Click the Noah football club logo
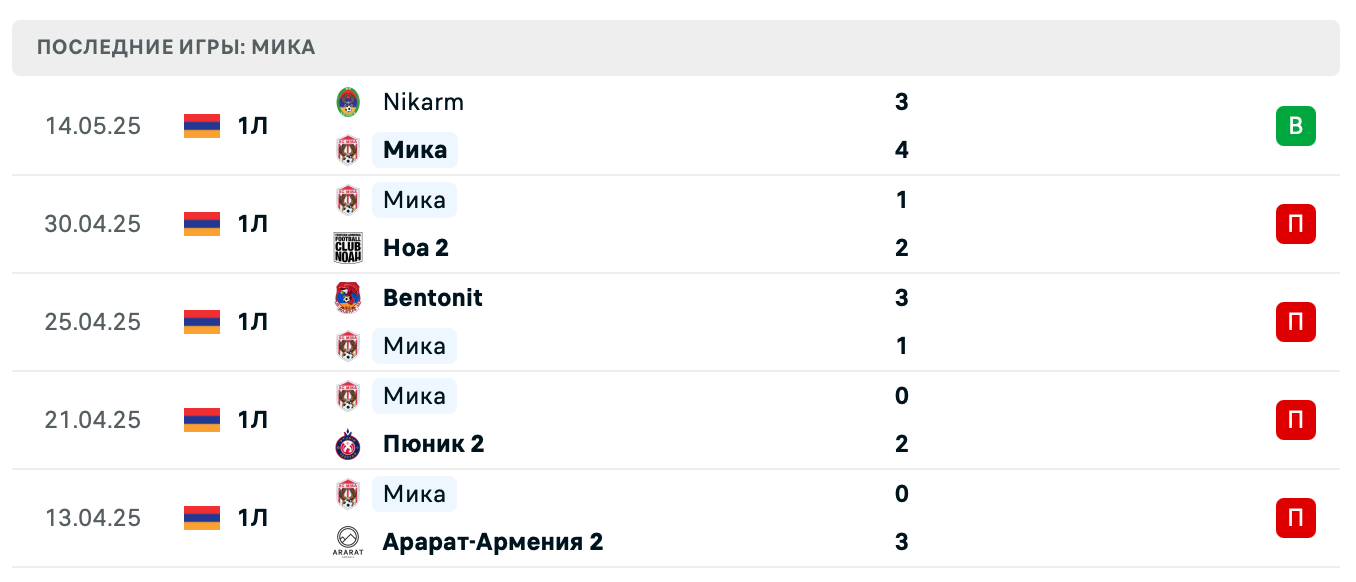This screenshot has height=582, width=1356. [x=347, y=248]
